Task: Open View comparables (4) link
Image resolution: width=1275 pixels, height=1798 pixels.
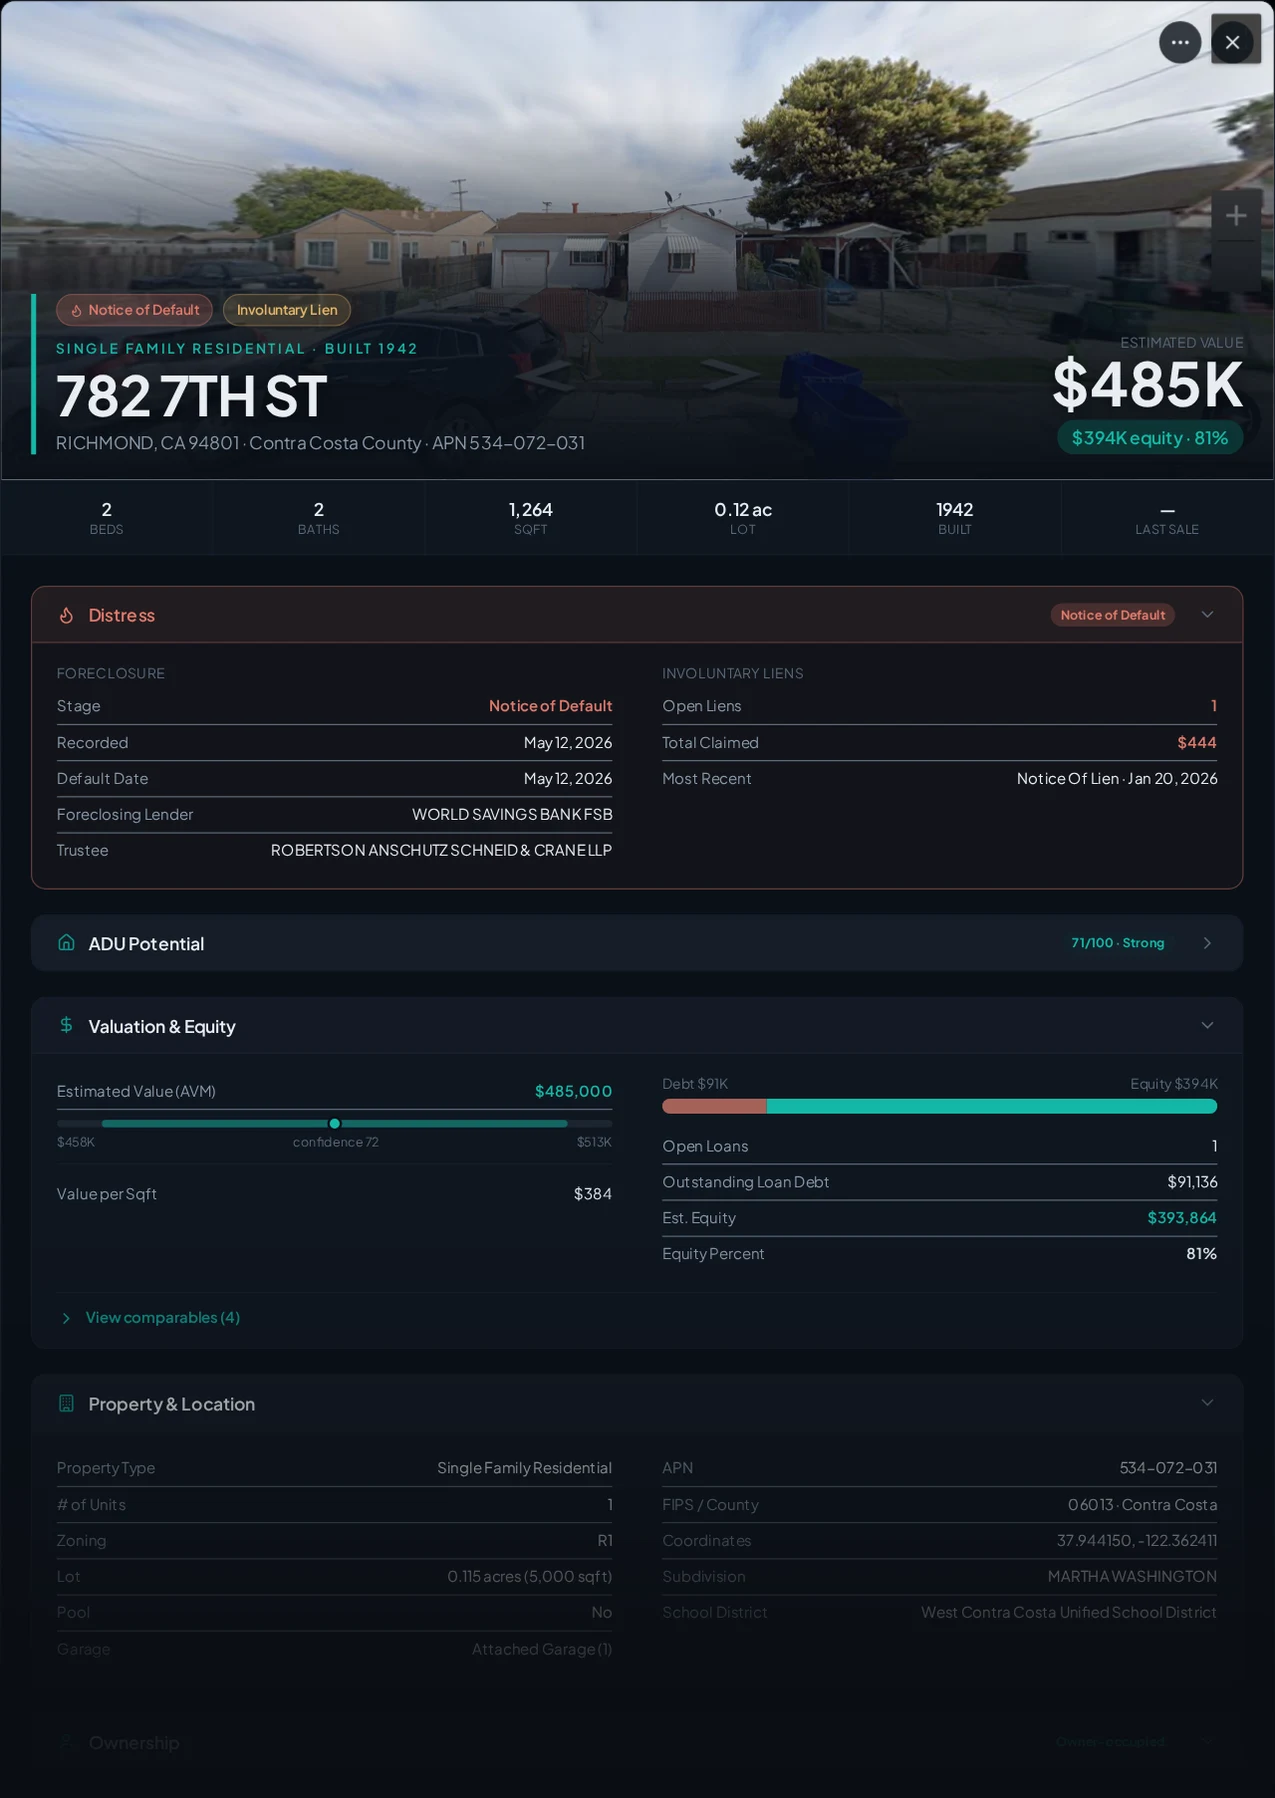Action: tap(162, 1317)
